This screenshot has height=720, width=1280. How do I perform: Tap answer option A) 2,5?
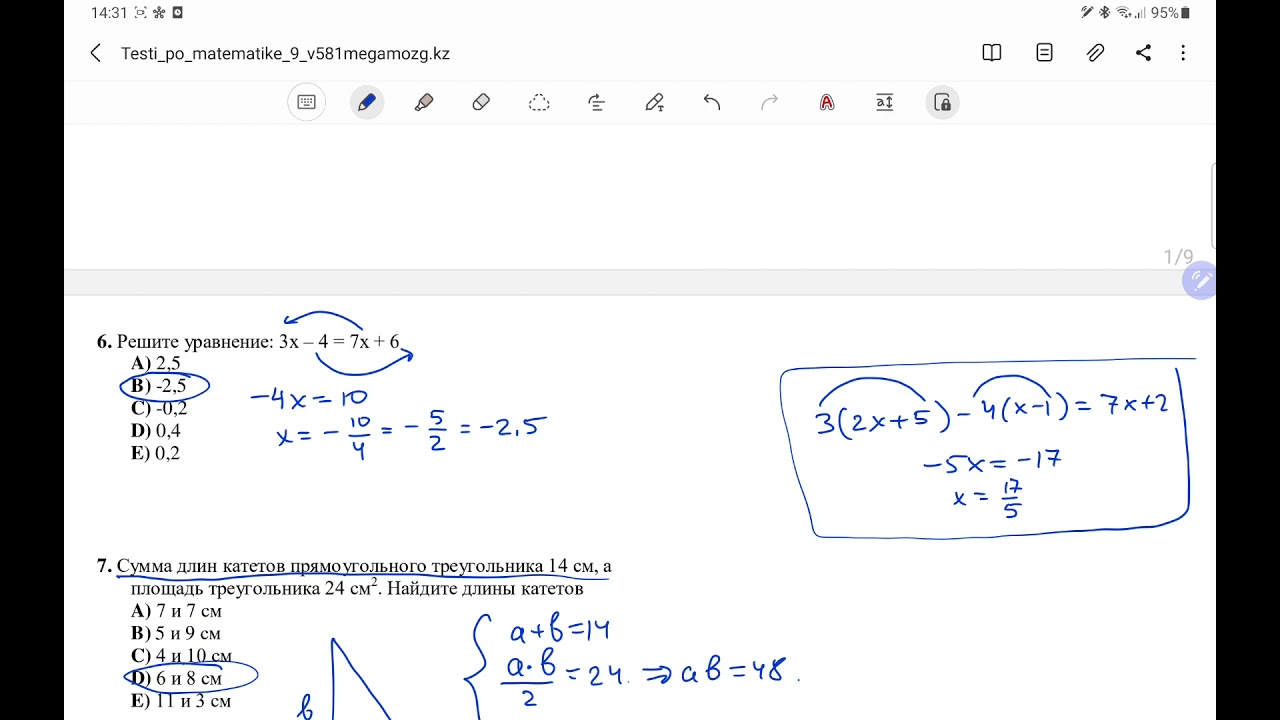pyautogui.click(x=155, y=364)
